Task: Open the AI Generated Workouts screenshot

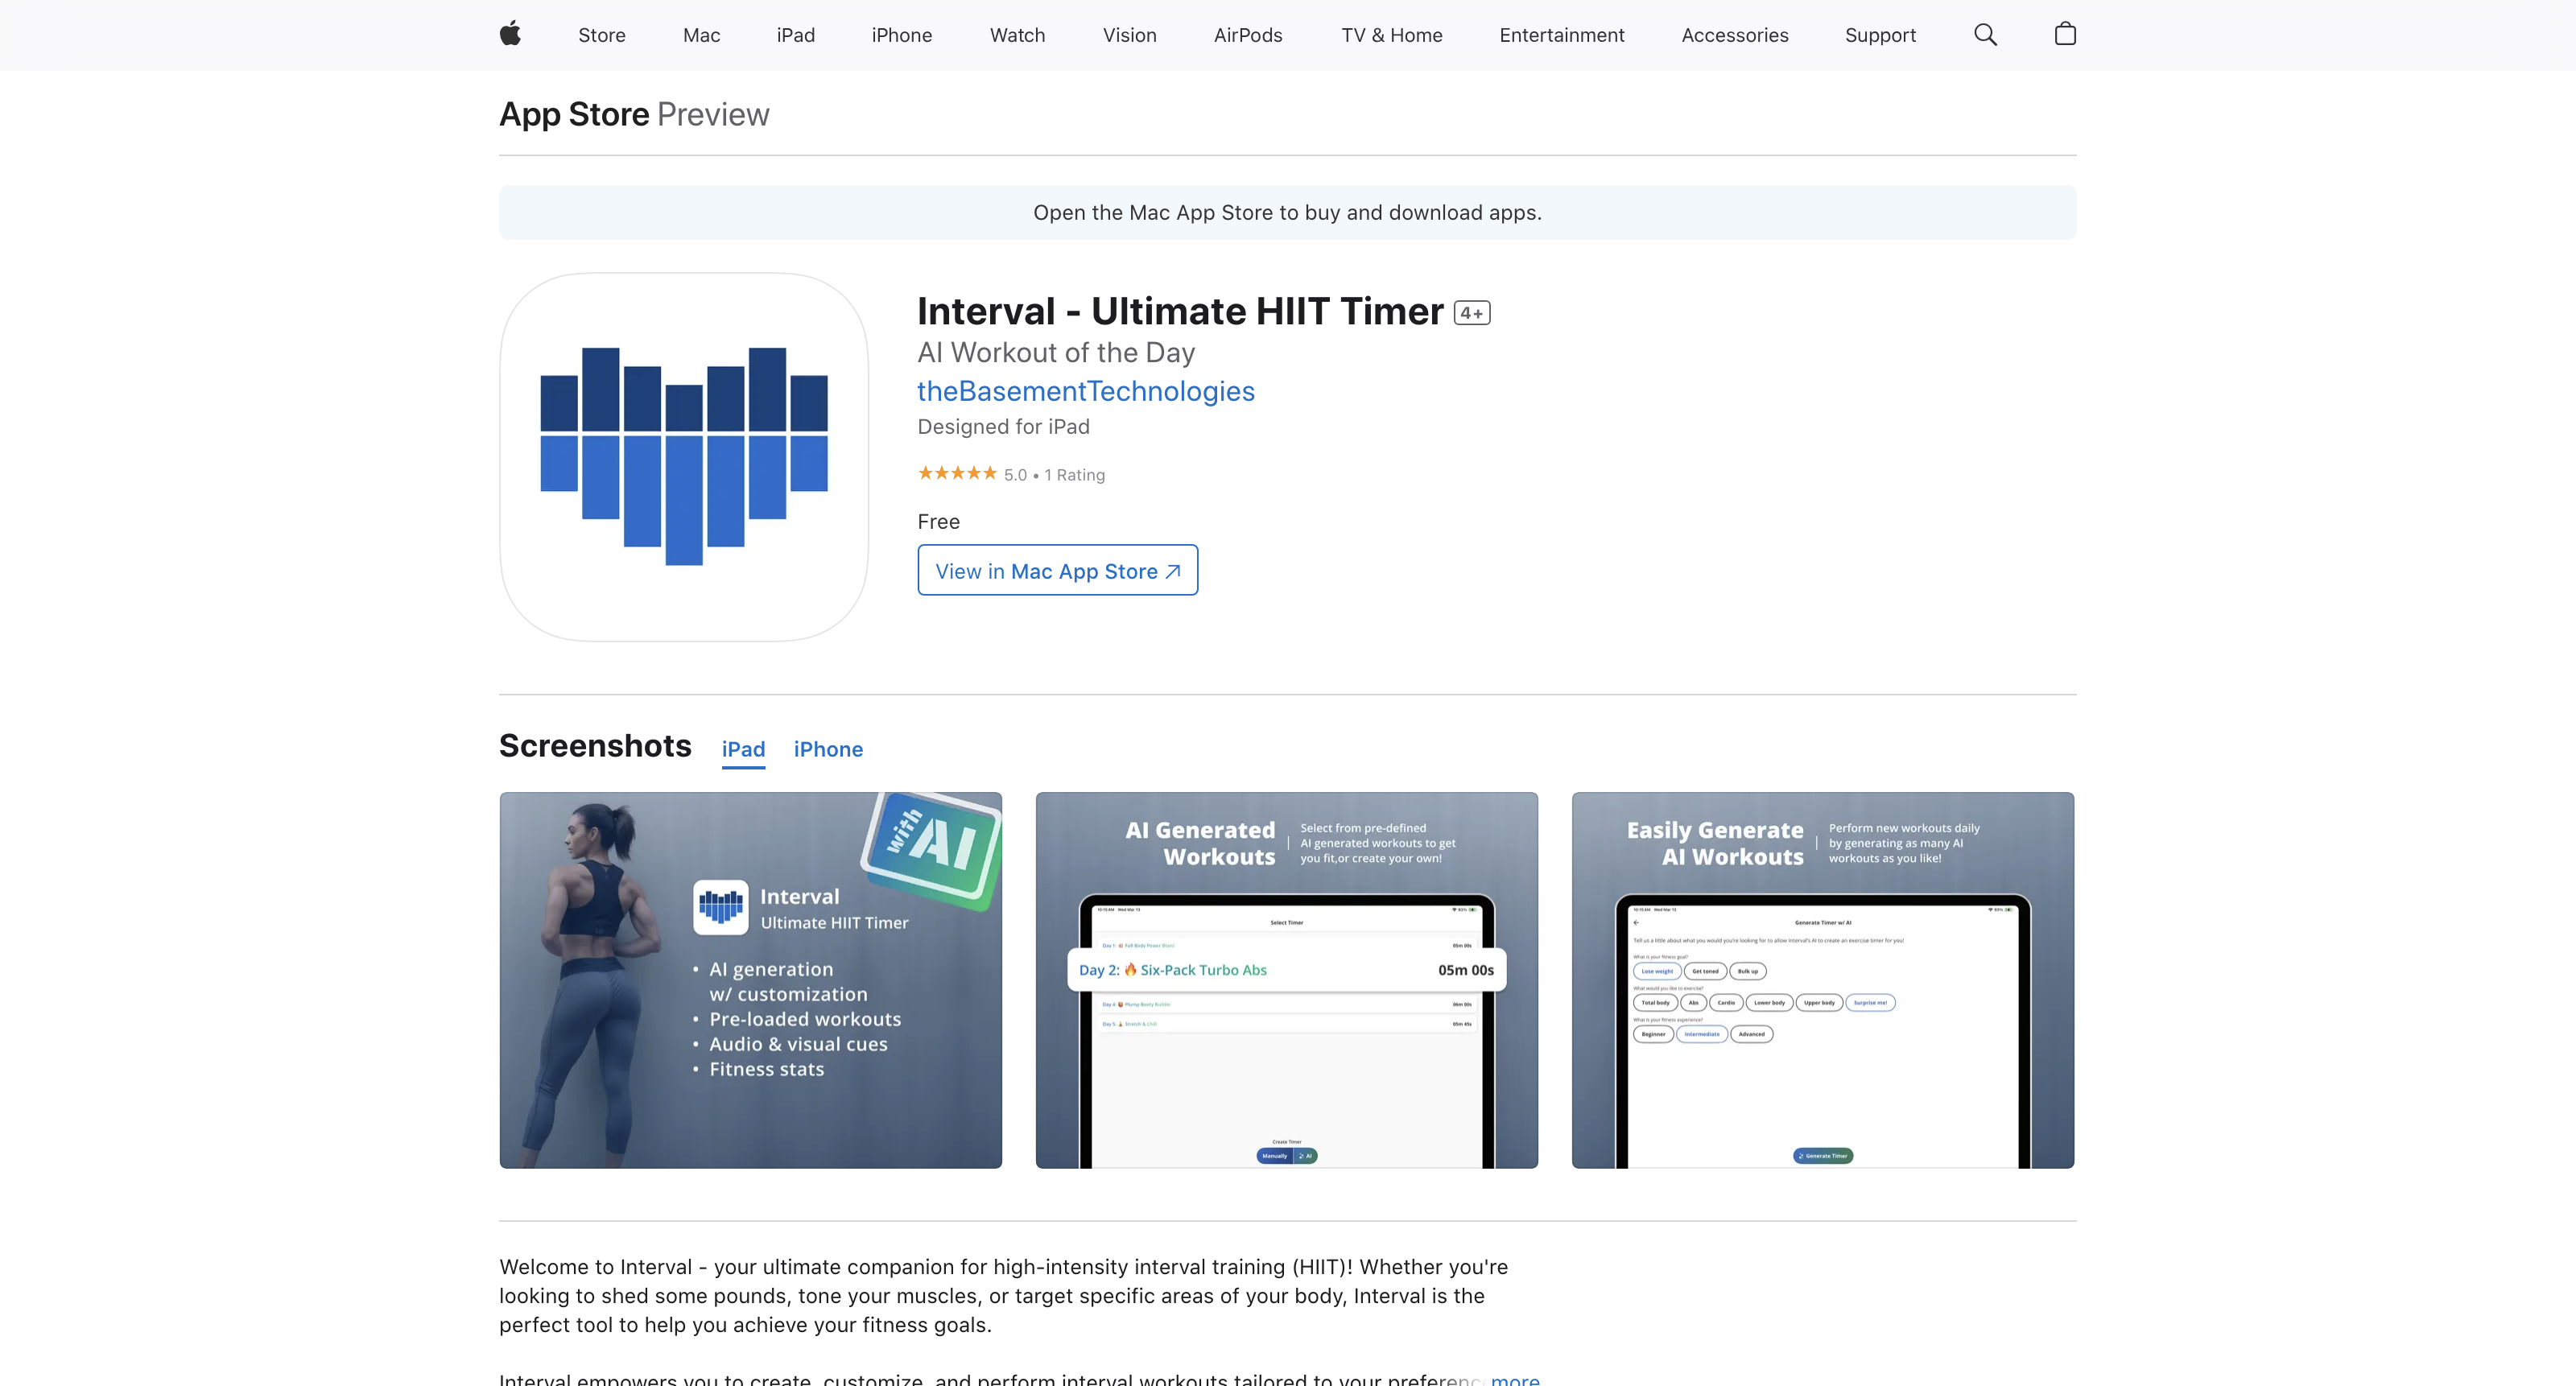Action: 1287,980
